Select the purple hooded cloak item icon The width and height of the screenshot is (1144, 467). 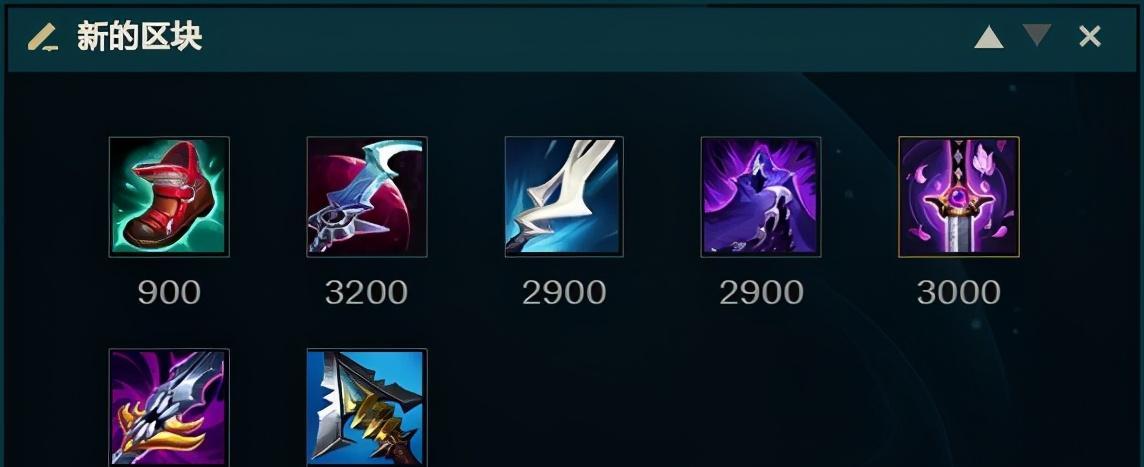click(761, 196)
